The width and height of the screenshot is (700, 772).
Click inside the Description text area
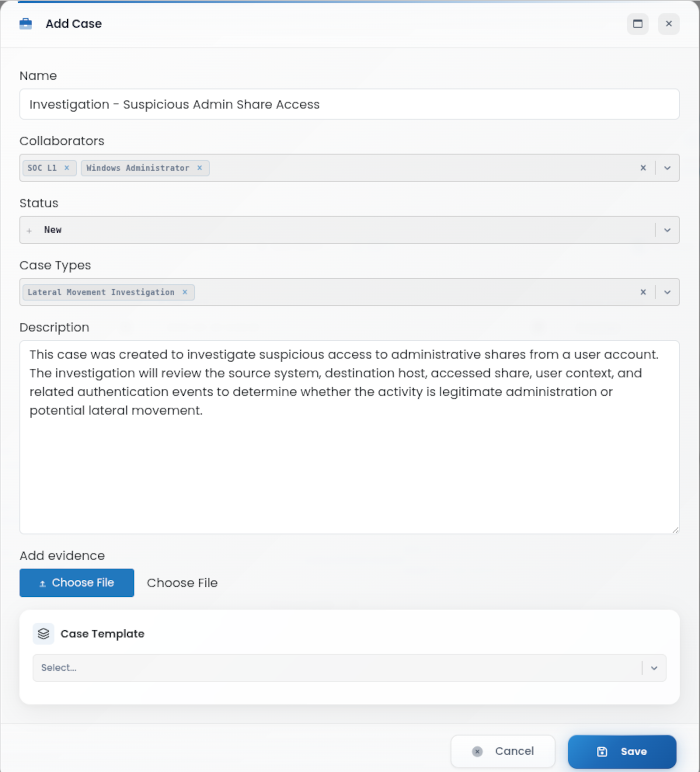(x=350, y=437)
